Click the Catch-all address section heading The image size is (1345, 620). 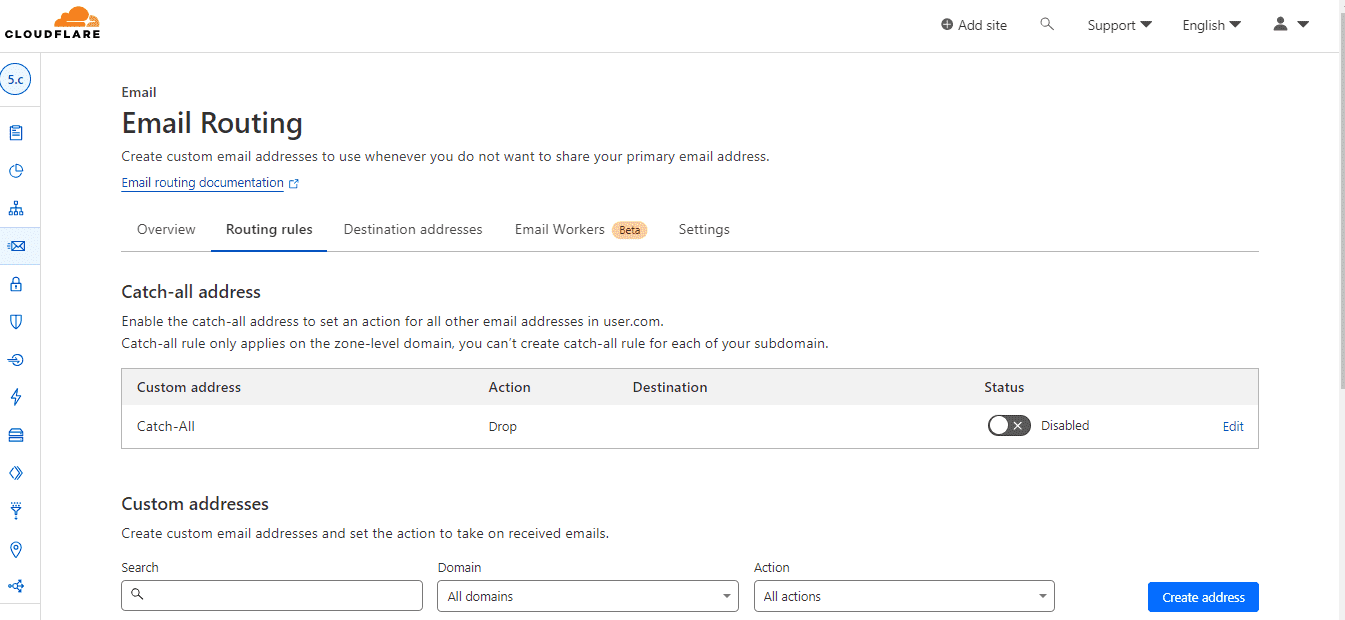tap(191, 292)
